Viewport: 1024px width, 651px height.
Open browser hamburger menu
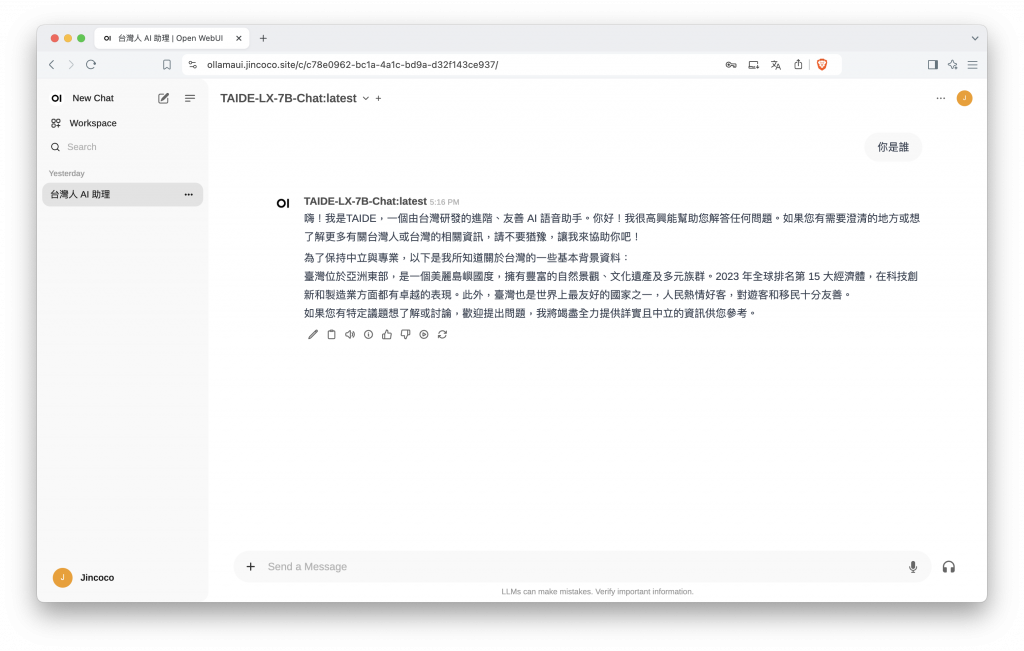[x=972, y=65]
